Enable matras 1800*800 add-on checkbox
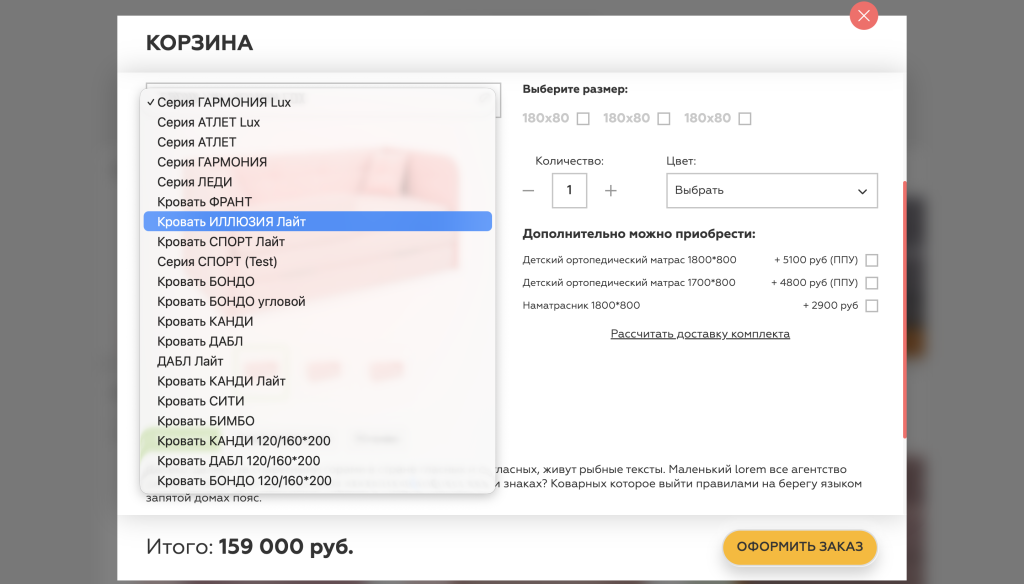Viewport: 1024px width, 584px height. [x=871, y=259]
